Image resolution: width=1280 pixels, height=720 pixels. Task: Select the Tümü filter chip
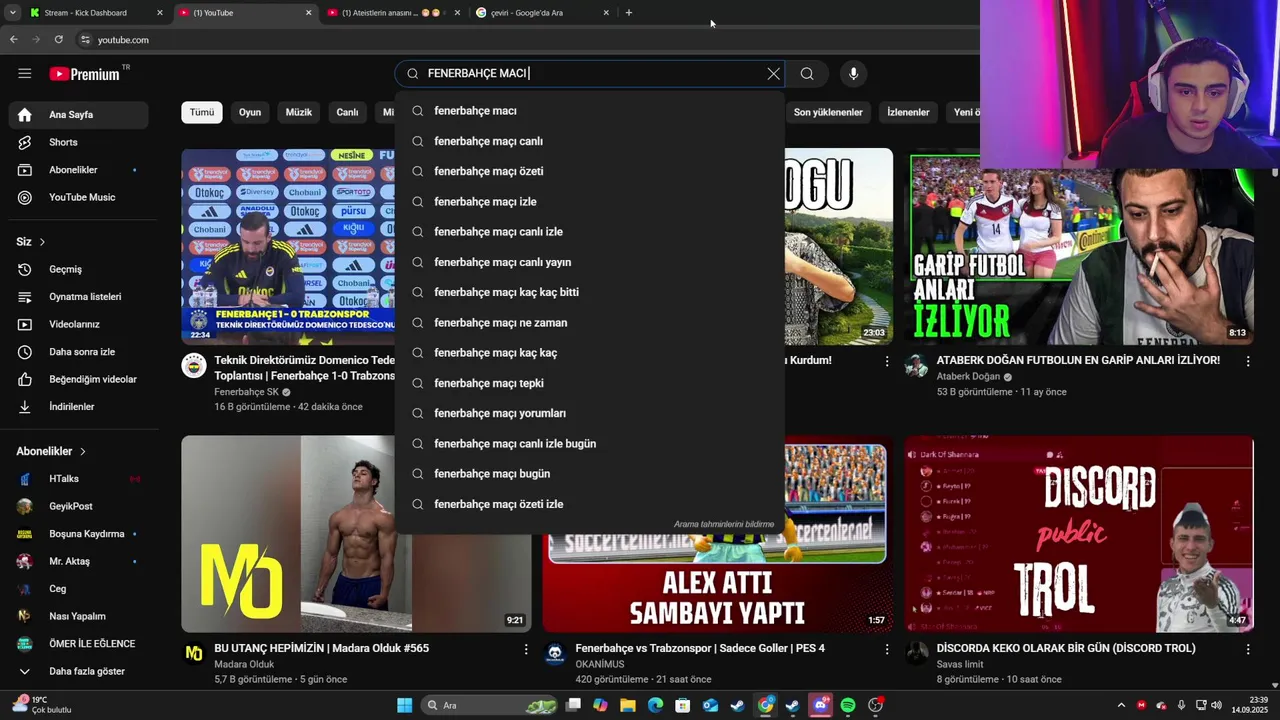point(202,112)
